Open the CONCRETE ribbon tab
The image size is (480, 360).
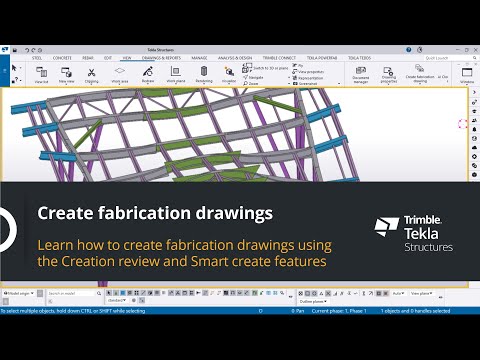point(62,58)
